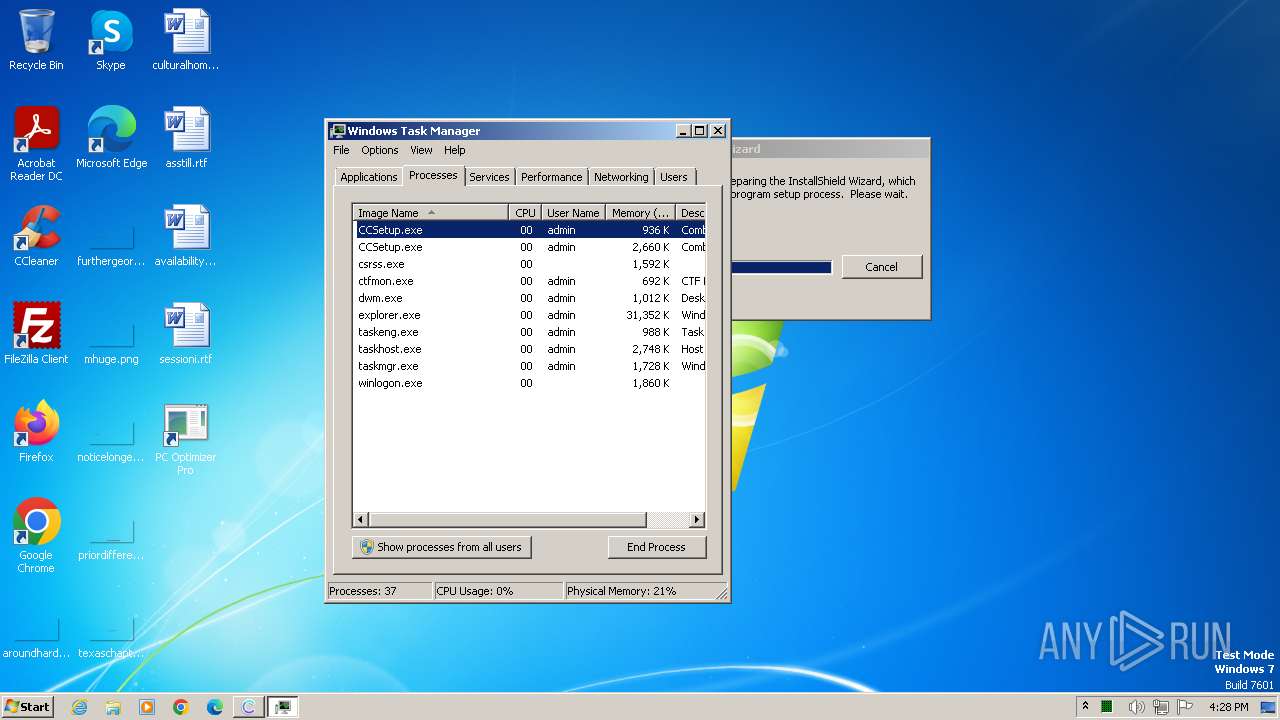This screenshot has width=1280, height=720.
Task: Select the texaschapt desktop file
Action: [111, 634]
